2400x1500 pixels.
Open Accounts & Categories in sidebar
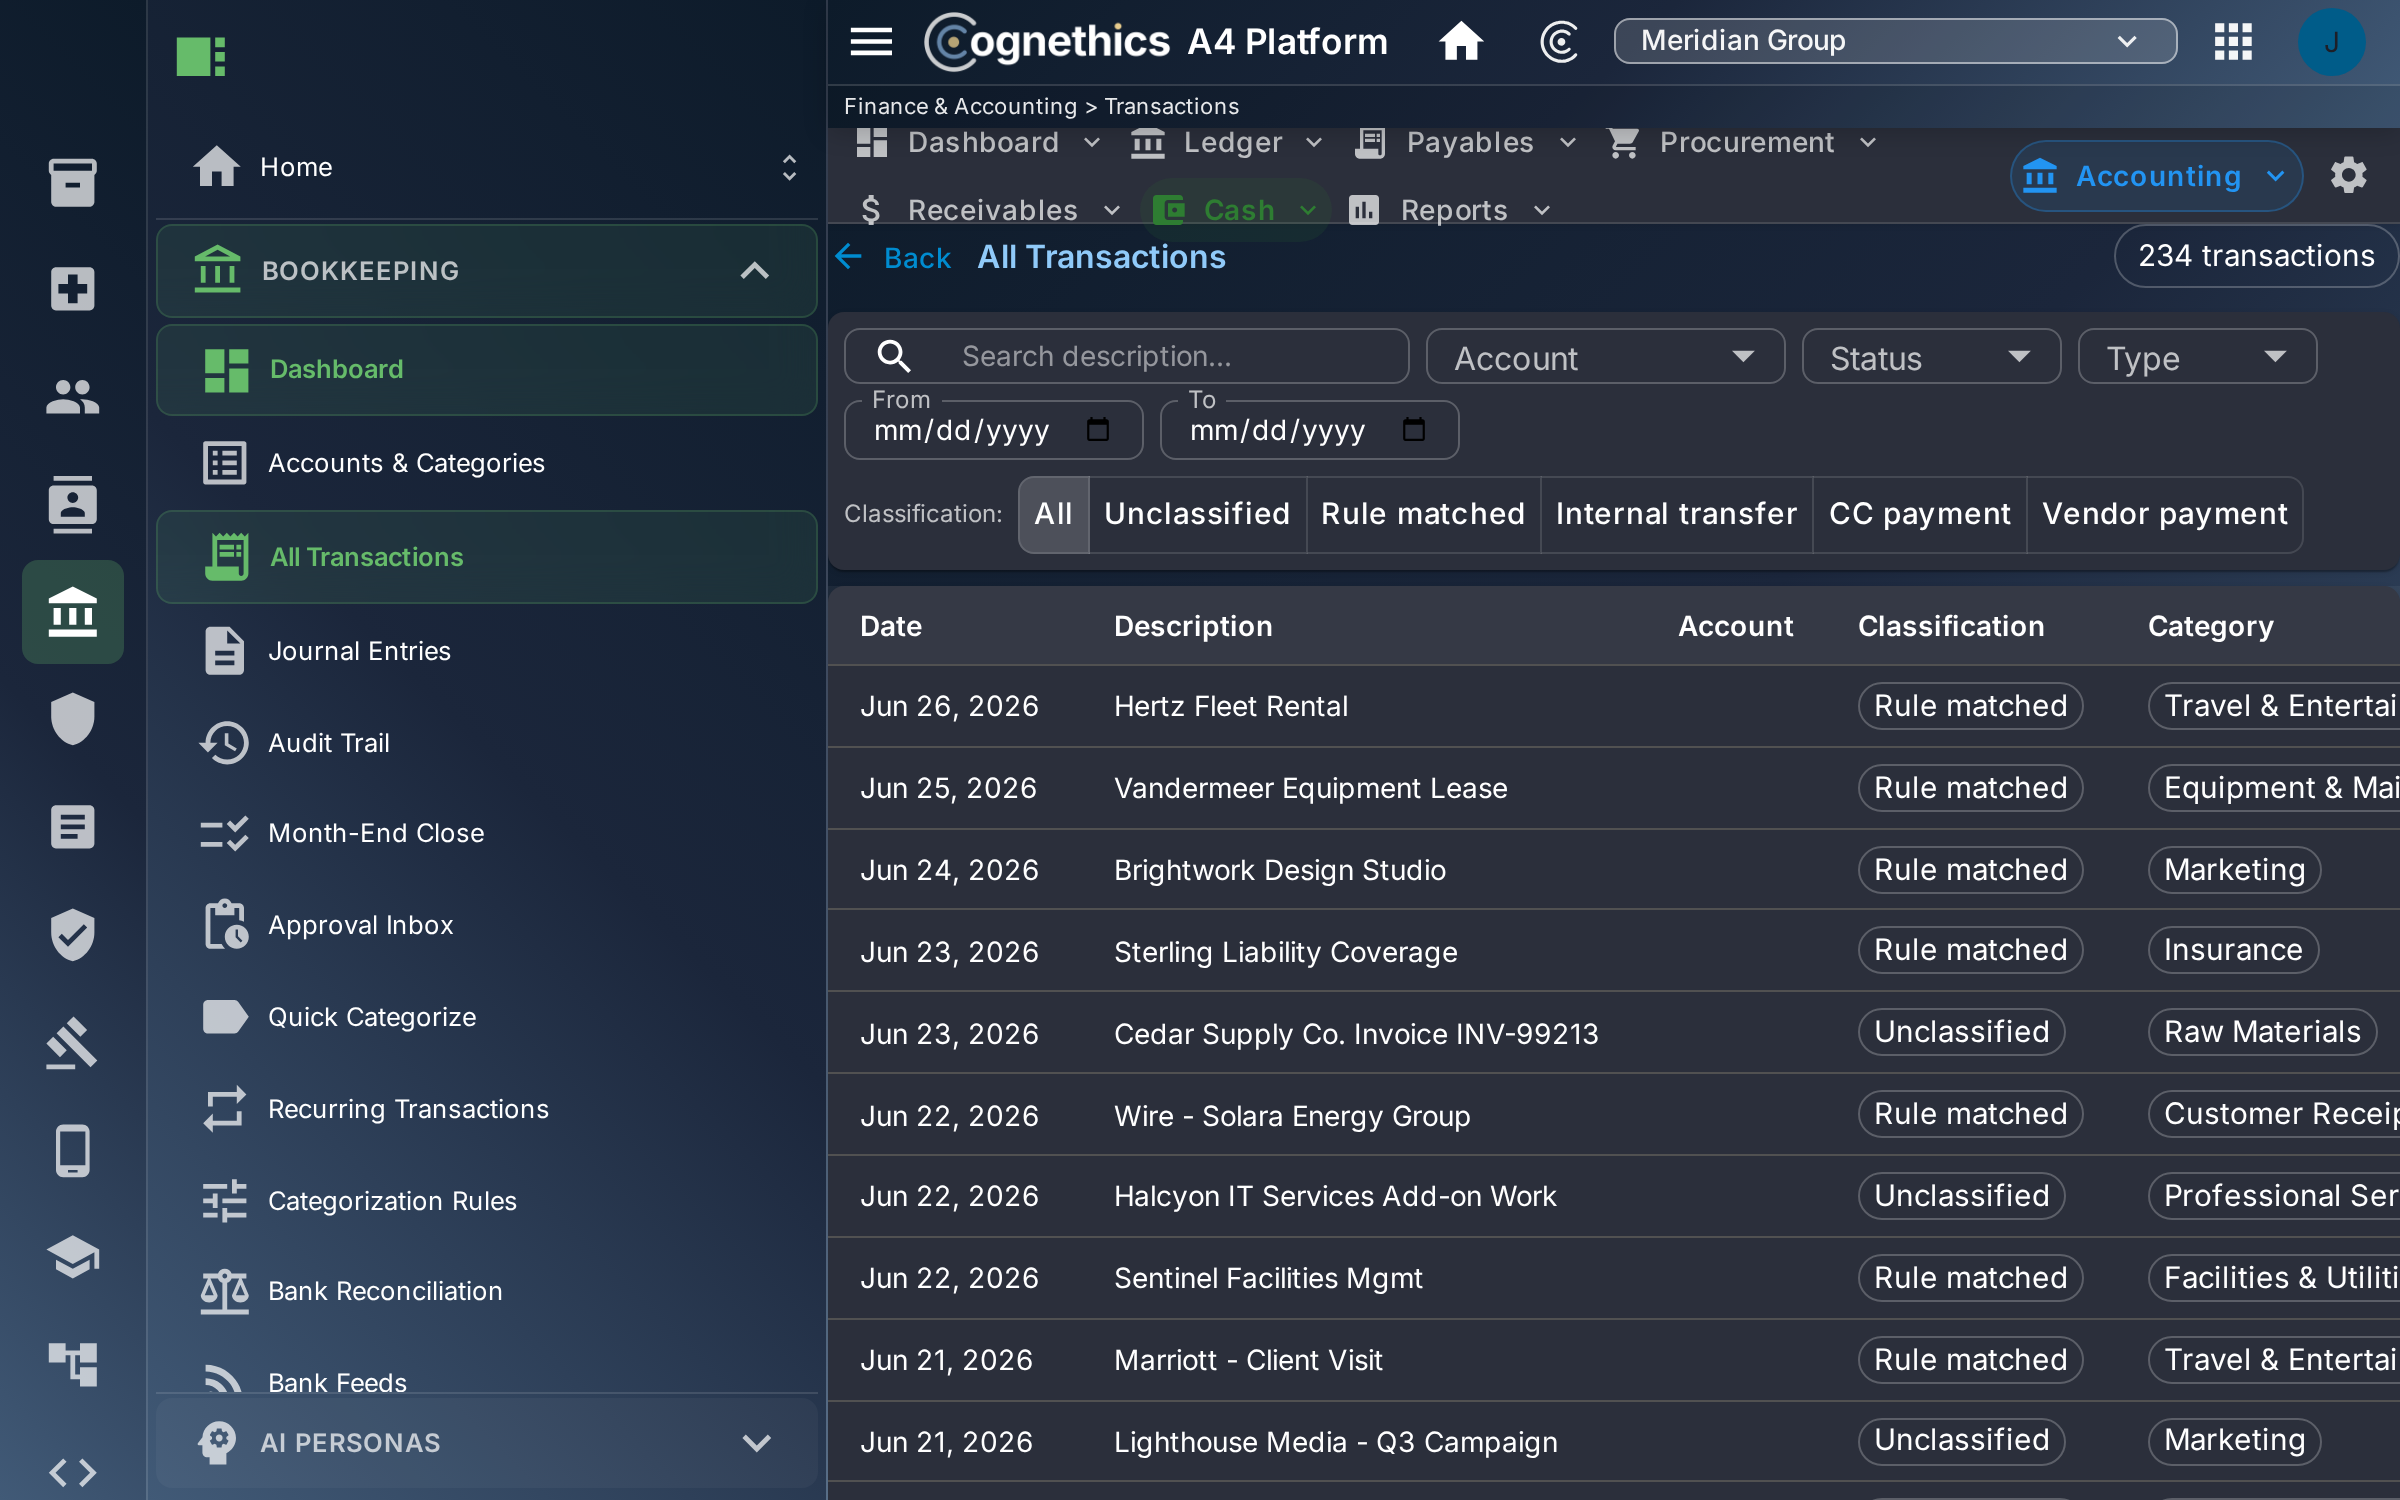coord(487,463)
